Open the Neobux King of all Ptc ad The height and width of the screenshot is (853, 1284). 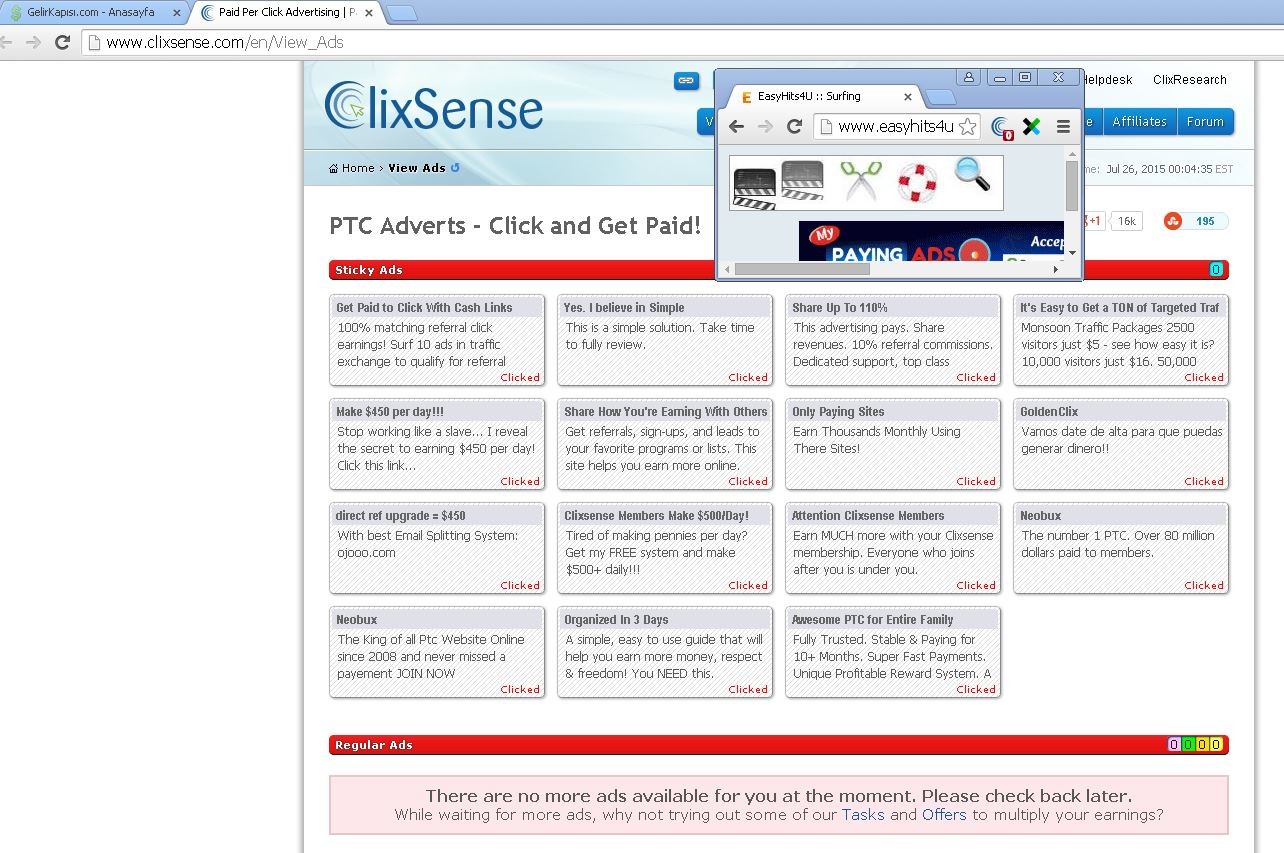click(x=436, y=652)
